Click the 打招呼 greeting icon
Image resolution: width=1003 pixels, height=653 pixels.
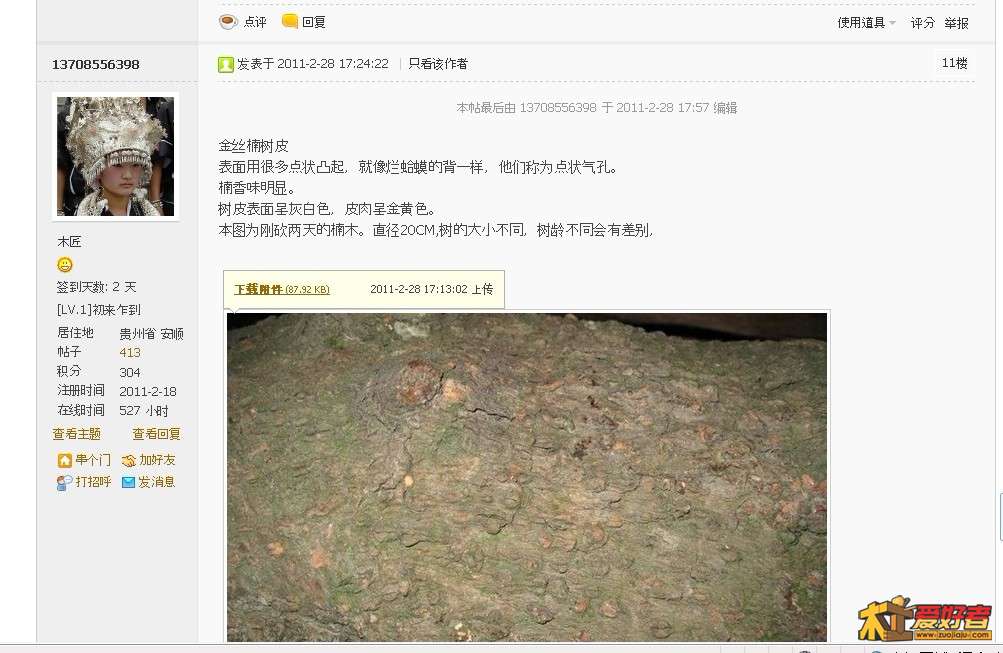[x=65, y=482]
